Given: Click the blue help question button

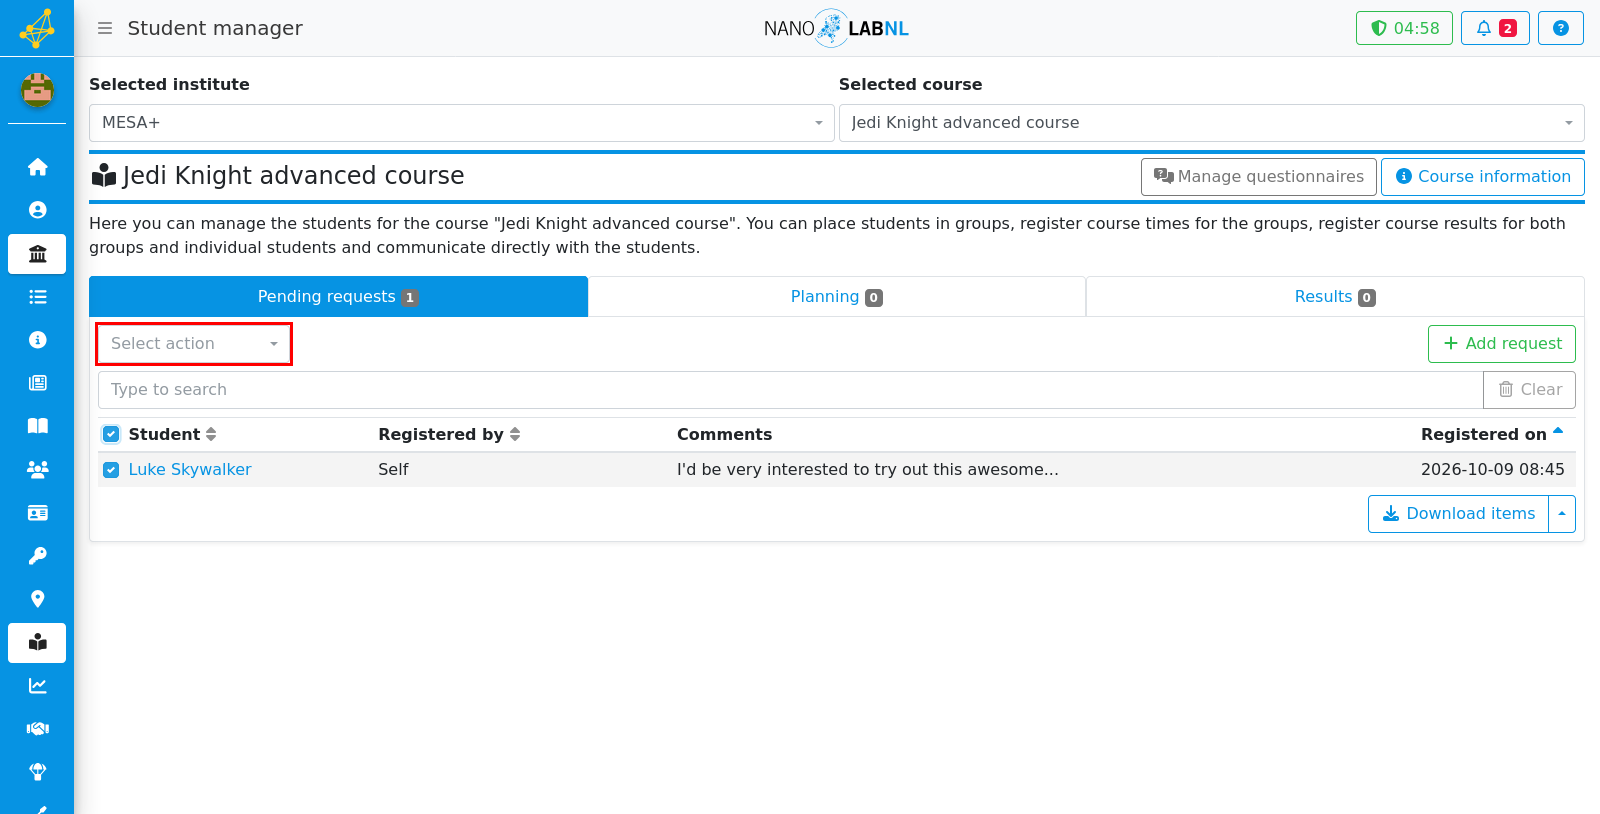Looking at the screenshot, I should 1561,28.
